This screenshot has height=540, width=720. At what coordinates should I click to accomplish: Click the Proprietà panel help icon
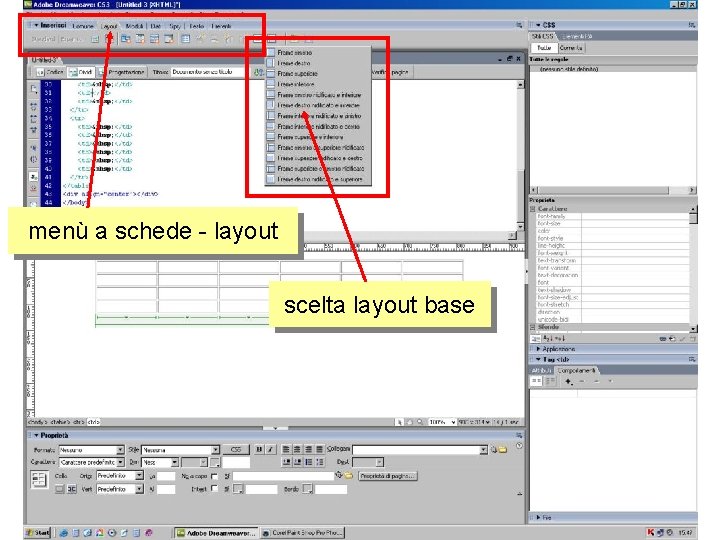[x=519, y=445]
